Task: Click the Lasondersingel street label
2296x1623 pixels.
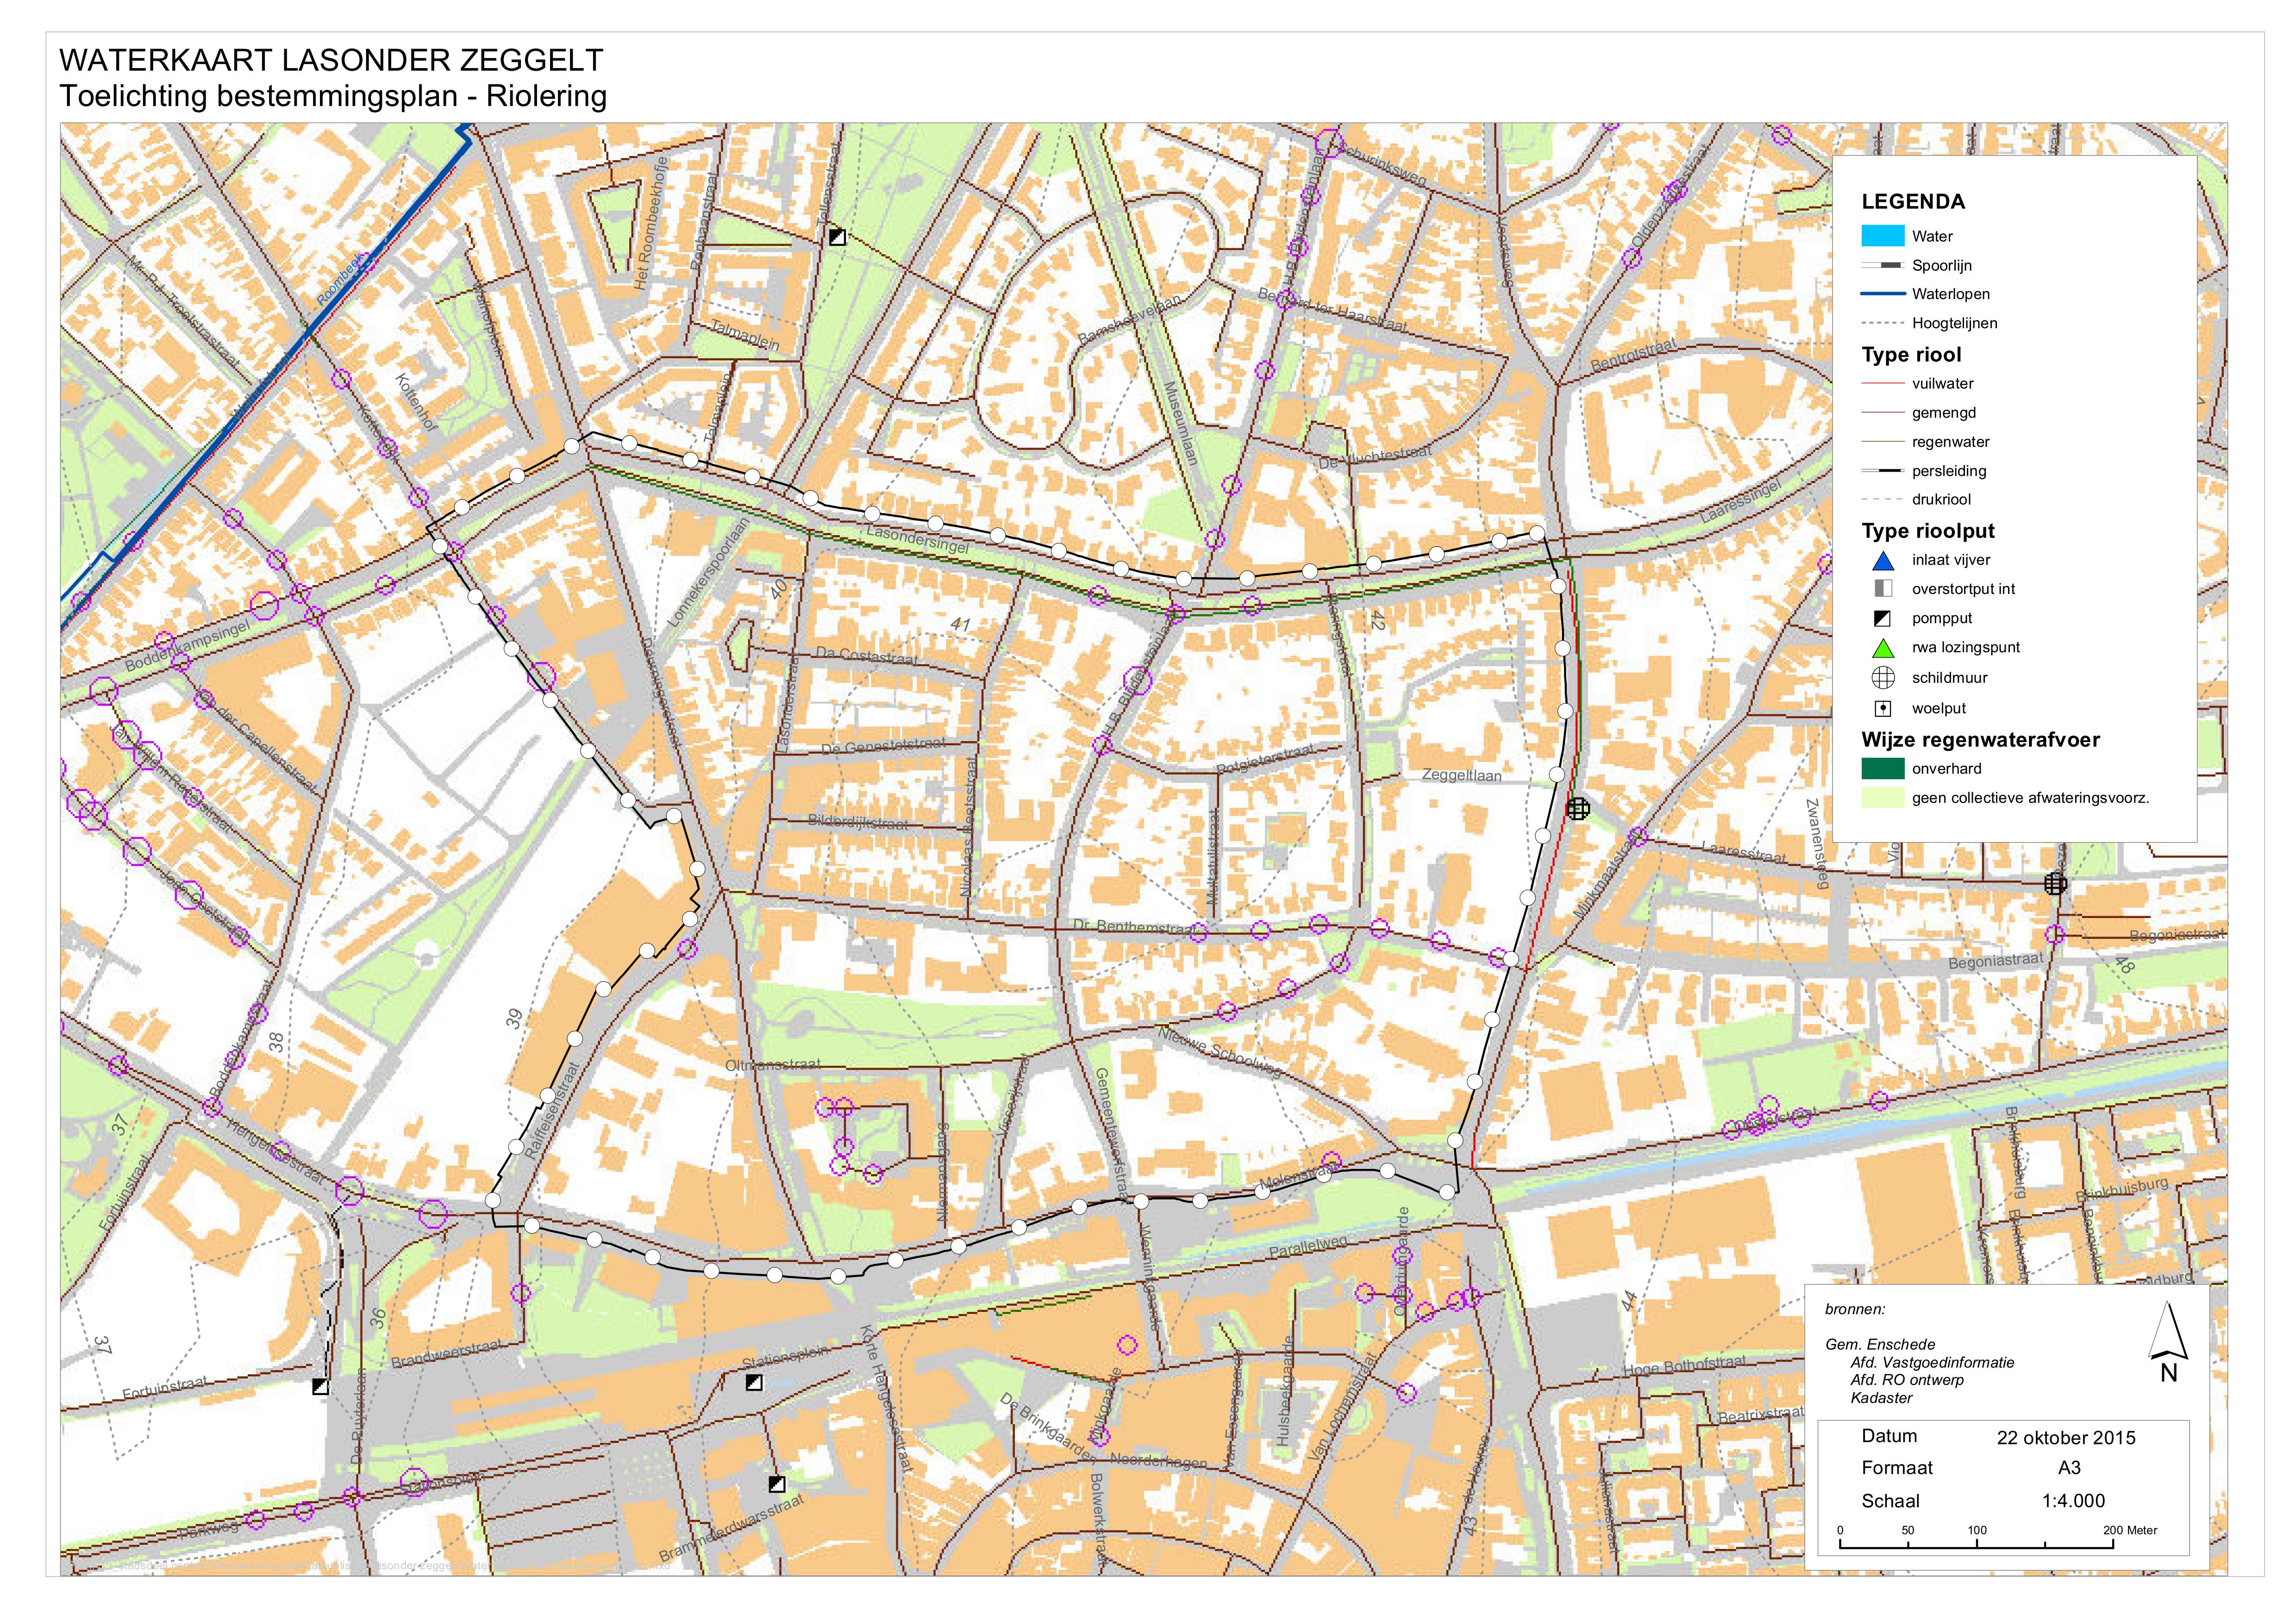Action: tap(918, 540)
